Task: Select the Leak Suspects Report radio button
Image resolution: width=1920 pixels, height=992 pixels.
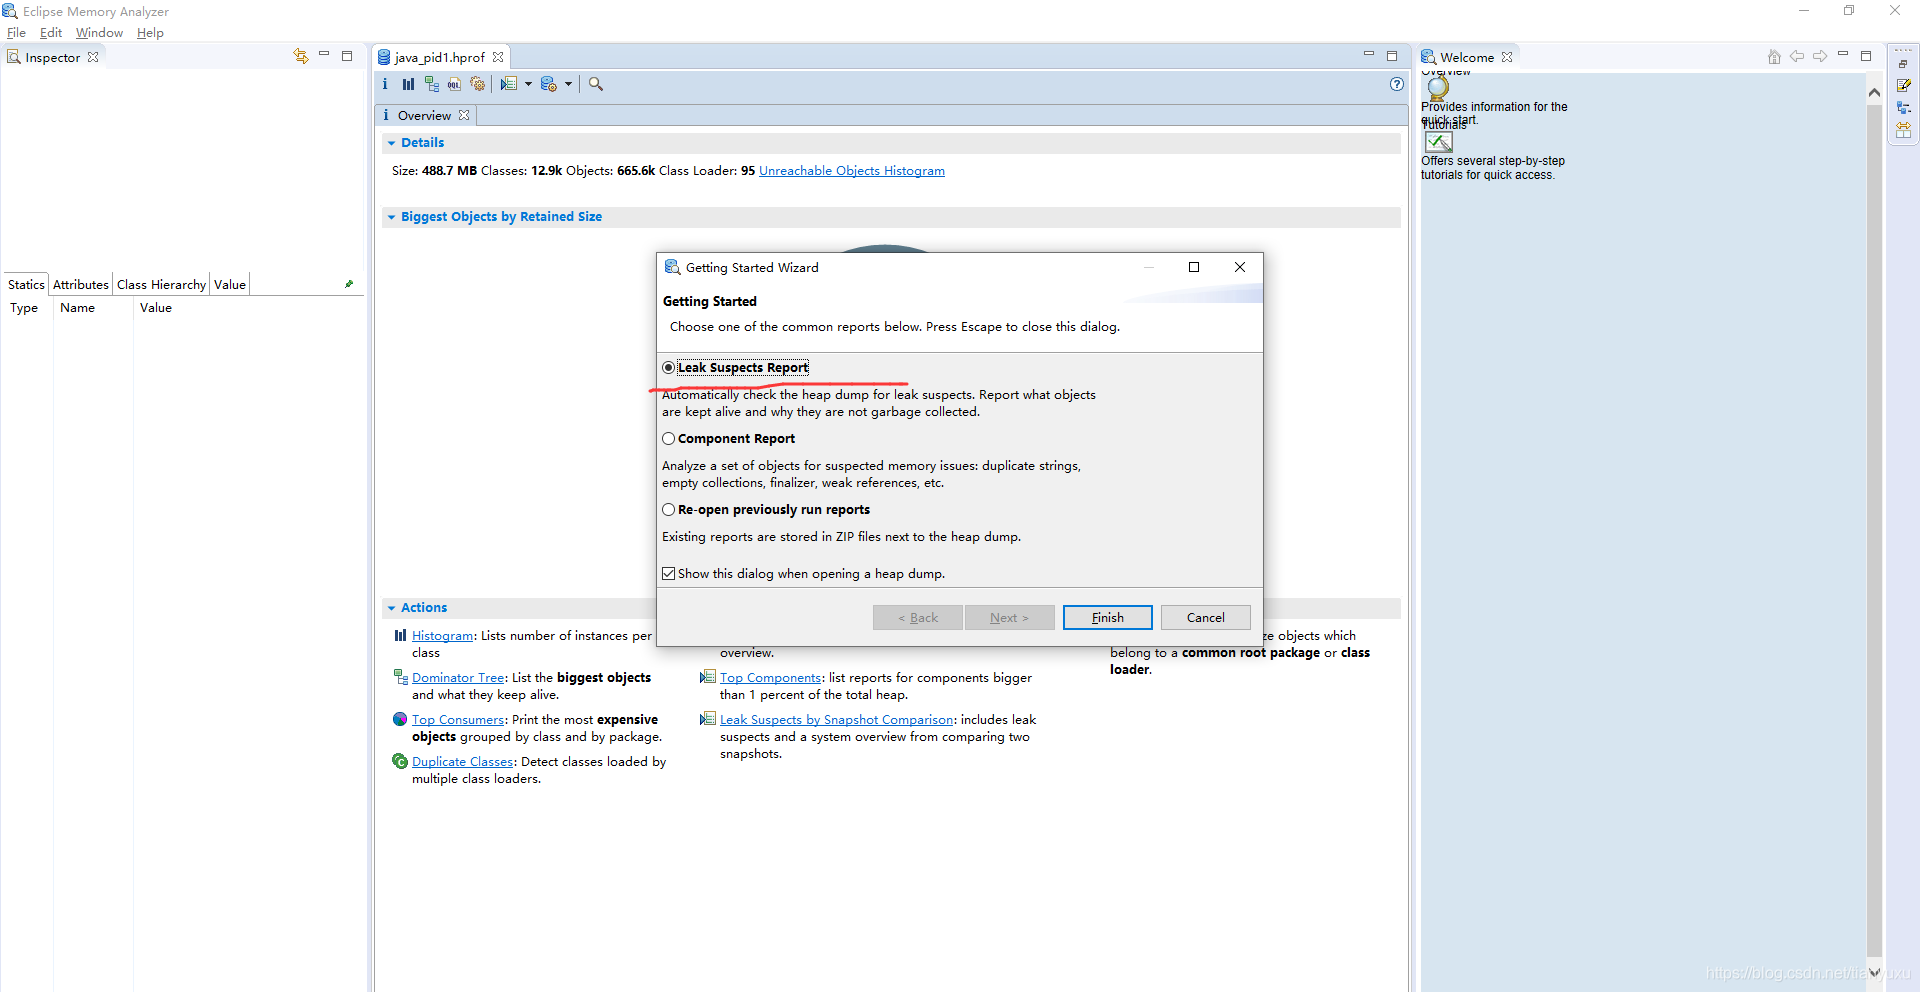Action: pyautogui.click(x=668, y=368)
